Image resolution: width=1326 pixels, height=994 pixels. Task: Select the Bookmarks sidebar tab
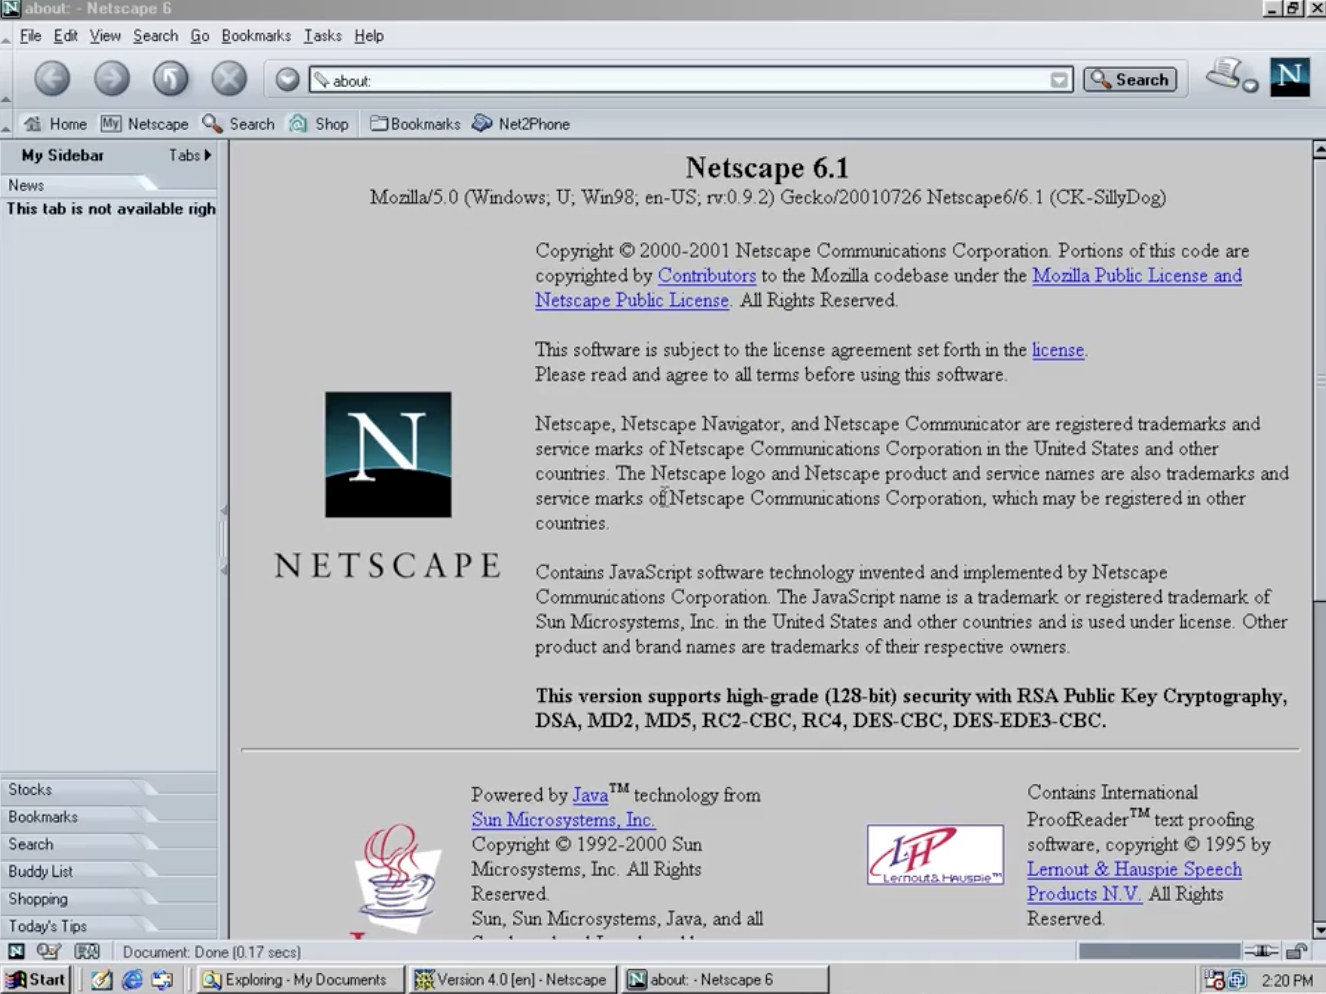tap(80, 817)
